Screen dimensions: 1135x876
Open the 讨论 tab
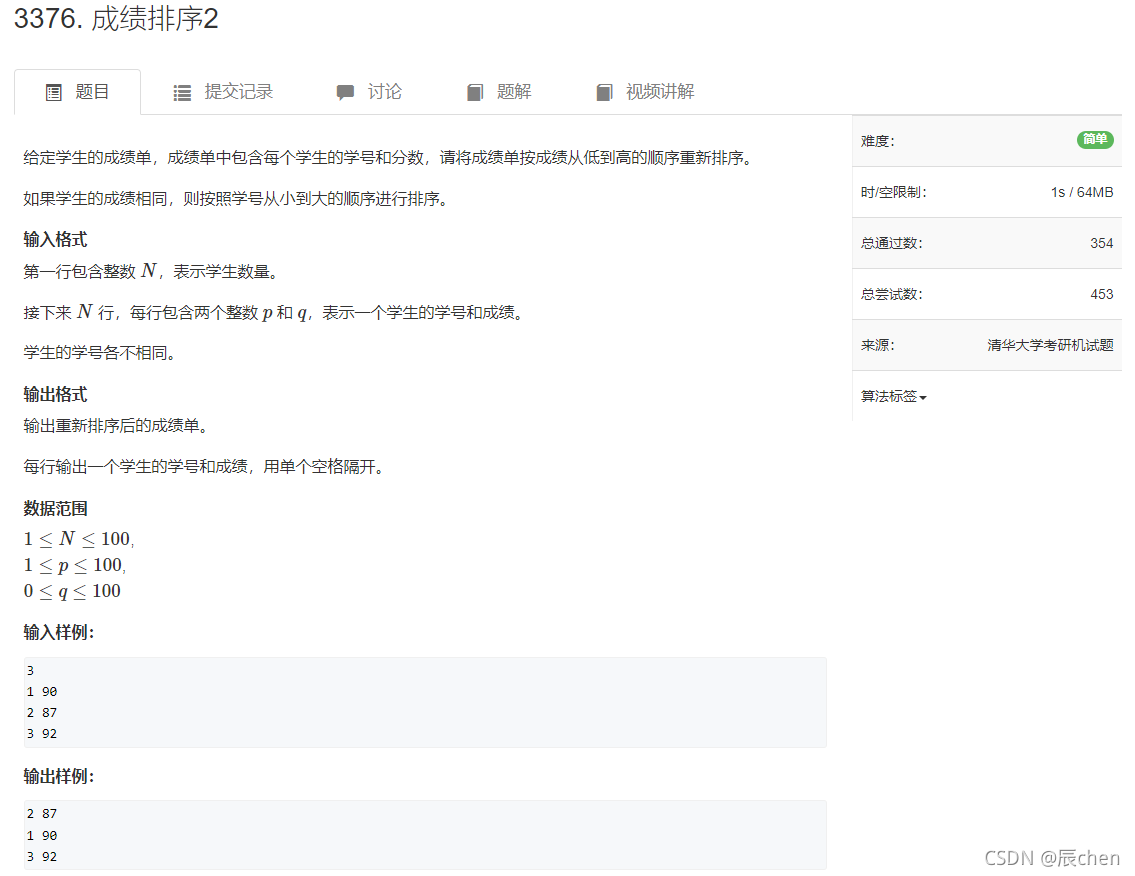[388, 91]
